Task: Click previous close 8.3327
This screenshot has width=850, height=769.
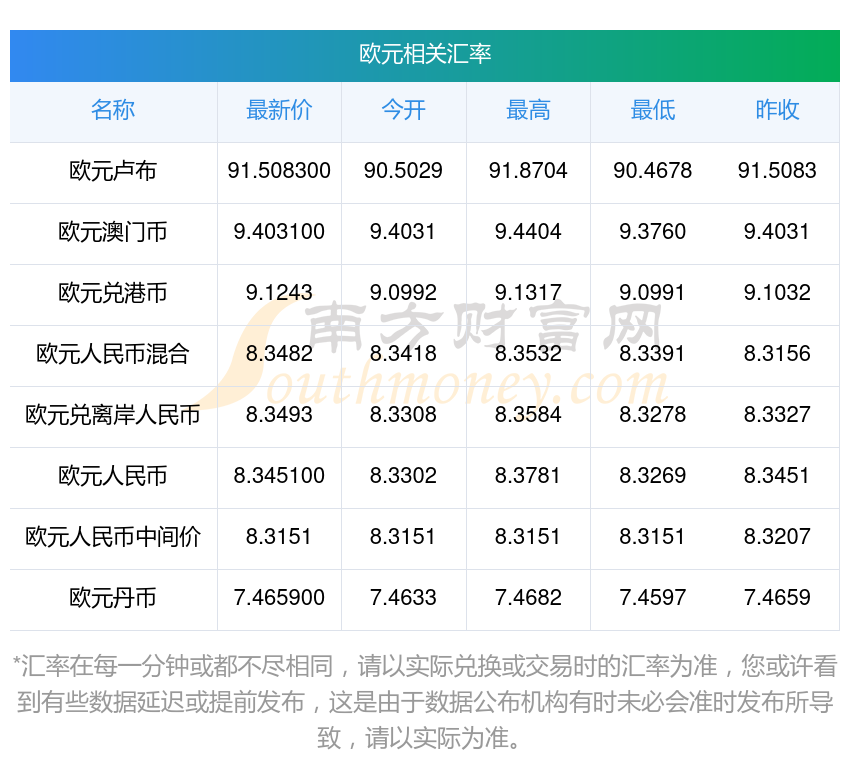Action: (x=777, y=415)
